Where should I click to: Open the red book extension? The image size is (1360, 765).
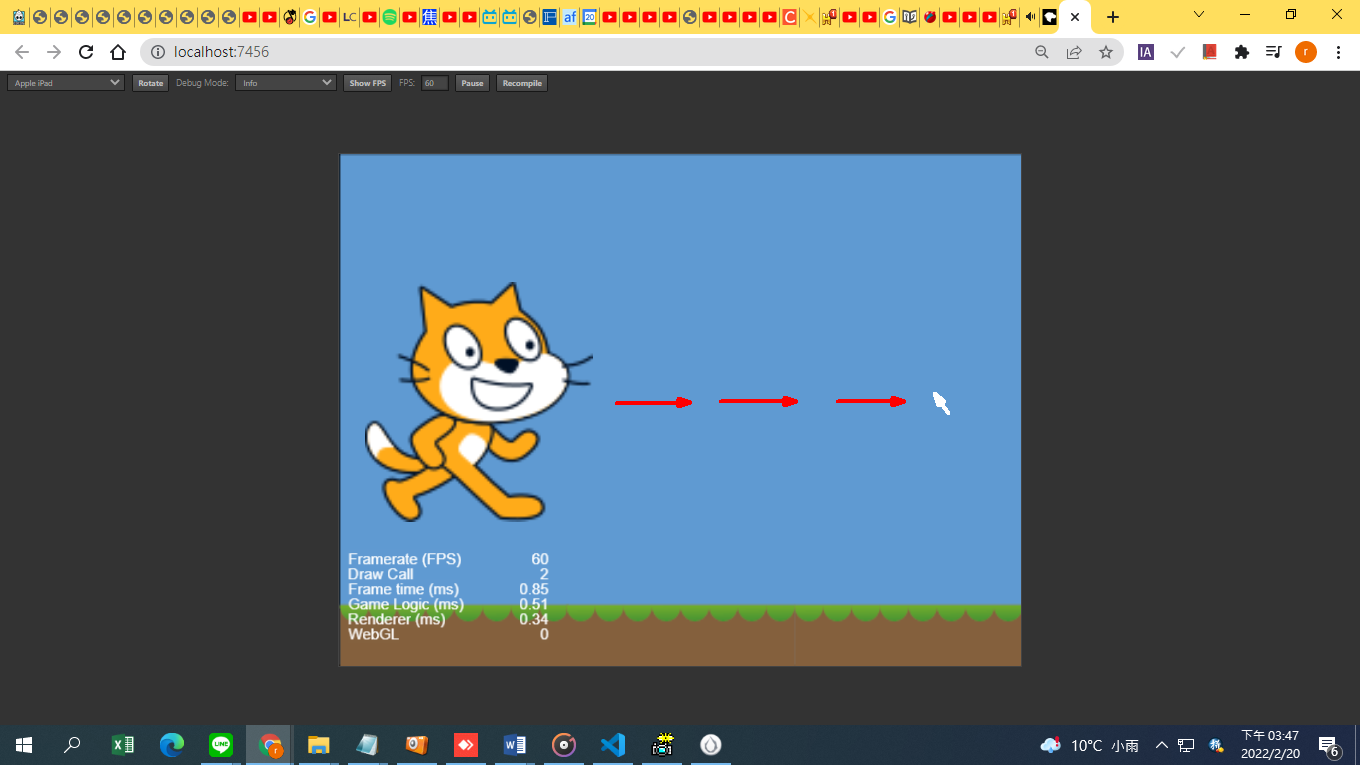1210,52
